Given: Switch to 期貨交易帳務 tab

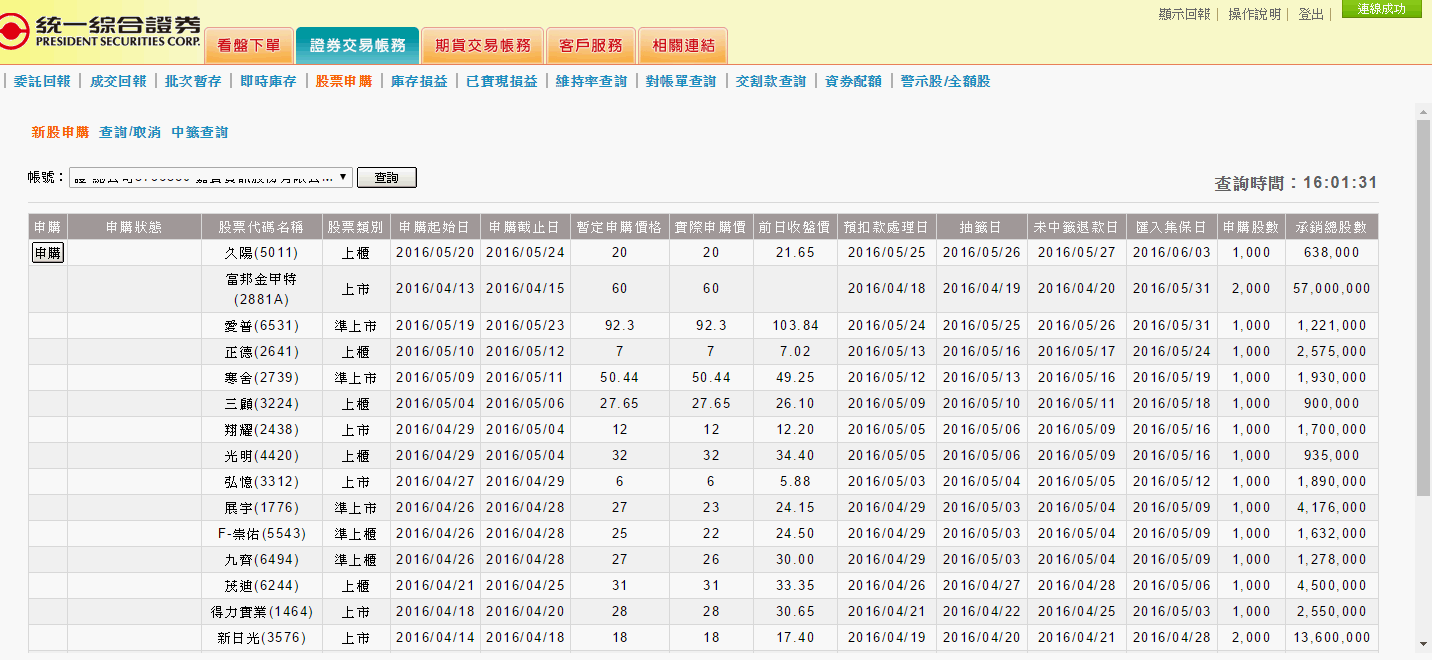Looking at the screenshot, I should click(x=482, y=46).
